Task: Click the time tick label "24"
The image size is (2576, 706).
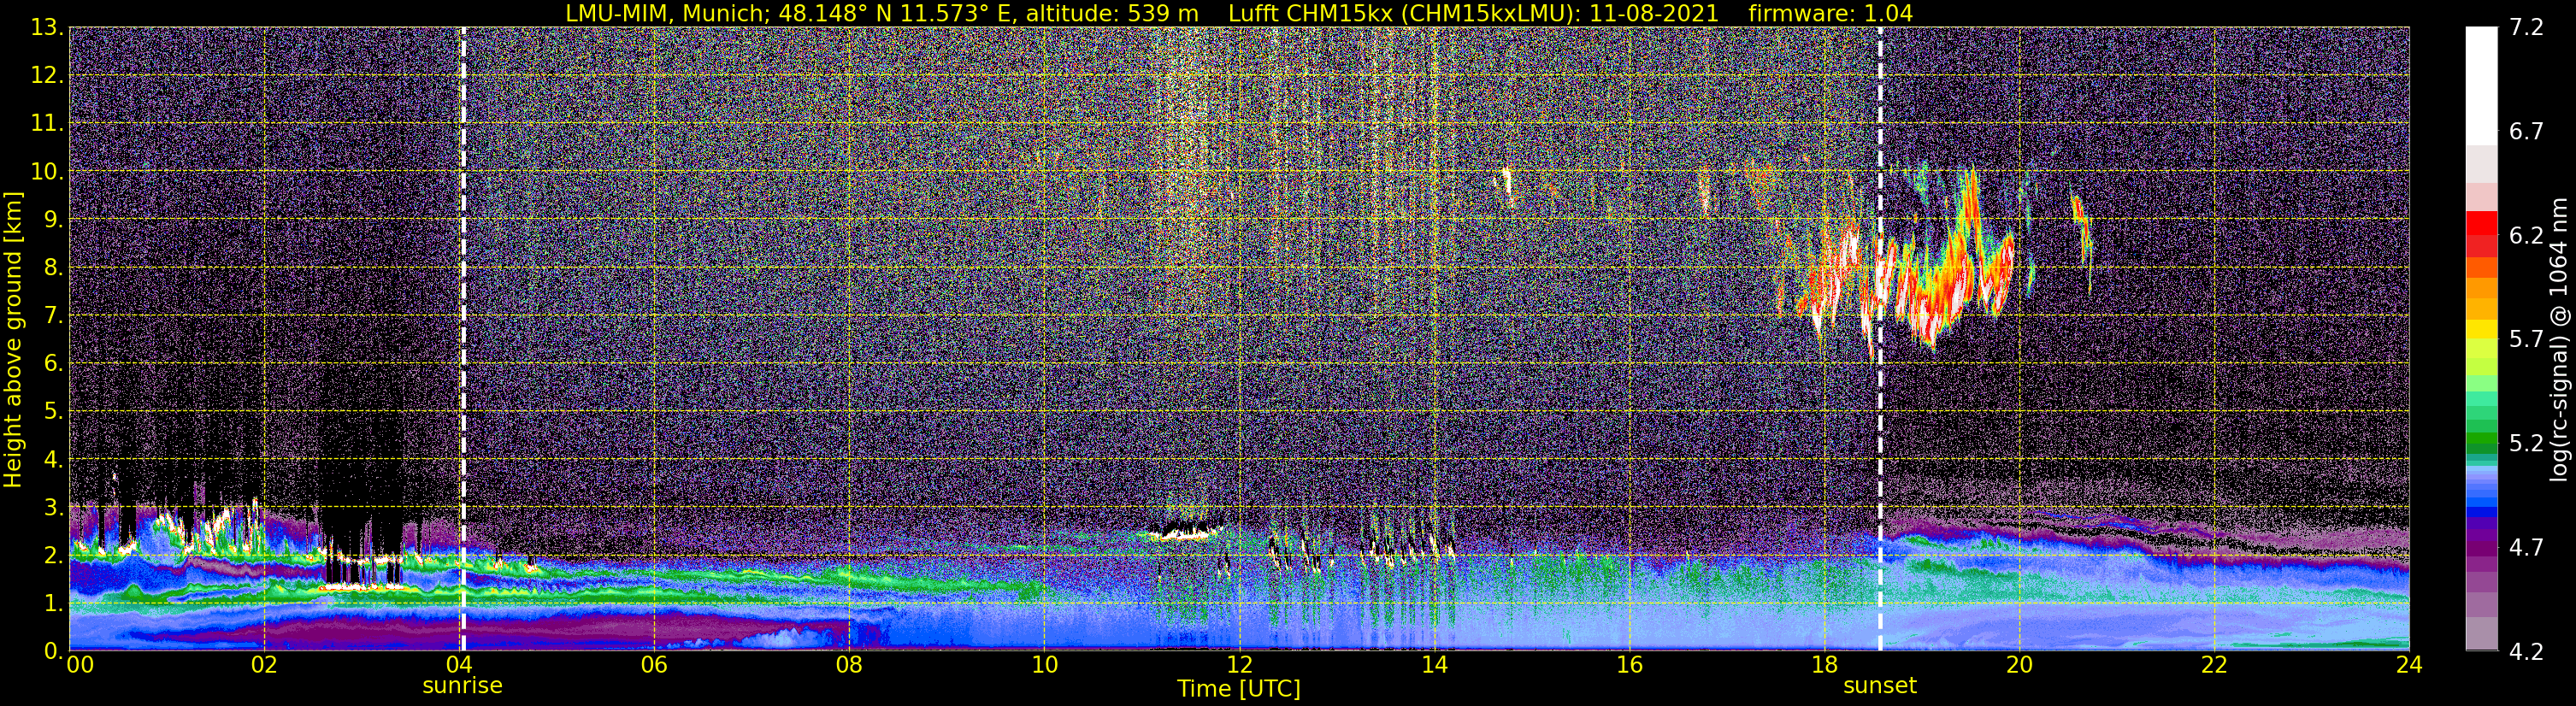Action: tap(2409, 666)
